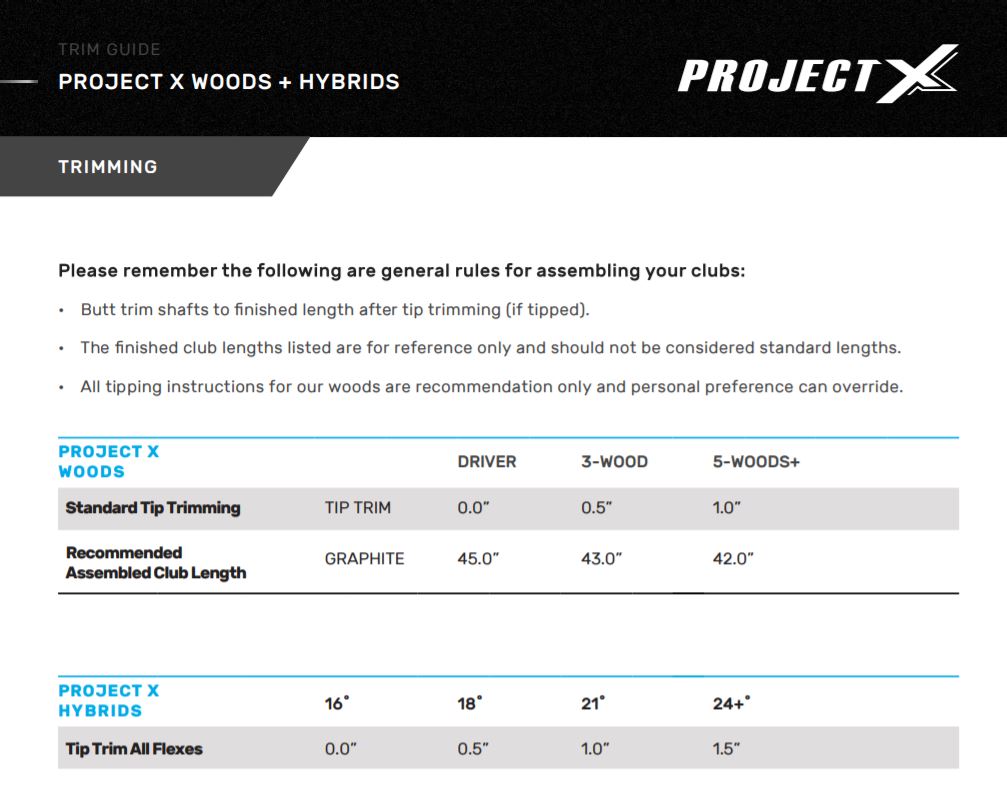Image resolution: width=1007 pixels, height=796 pixels.
Task: Select the DRIVER column header
Action: tap(487, 461)
